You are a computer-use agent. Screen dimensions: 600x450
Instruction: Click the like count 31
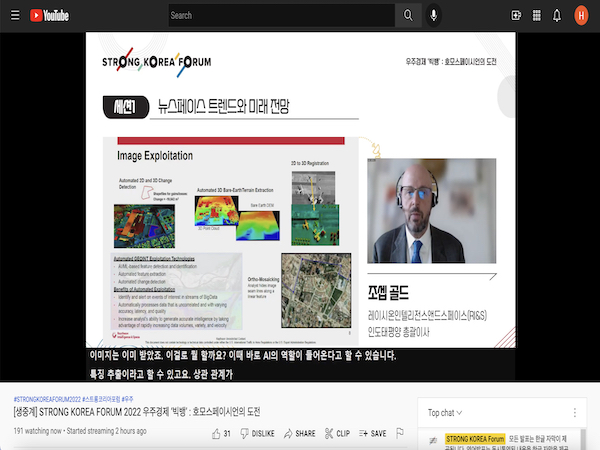227,434
